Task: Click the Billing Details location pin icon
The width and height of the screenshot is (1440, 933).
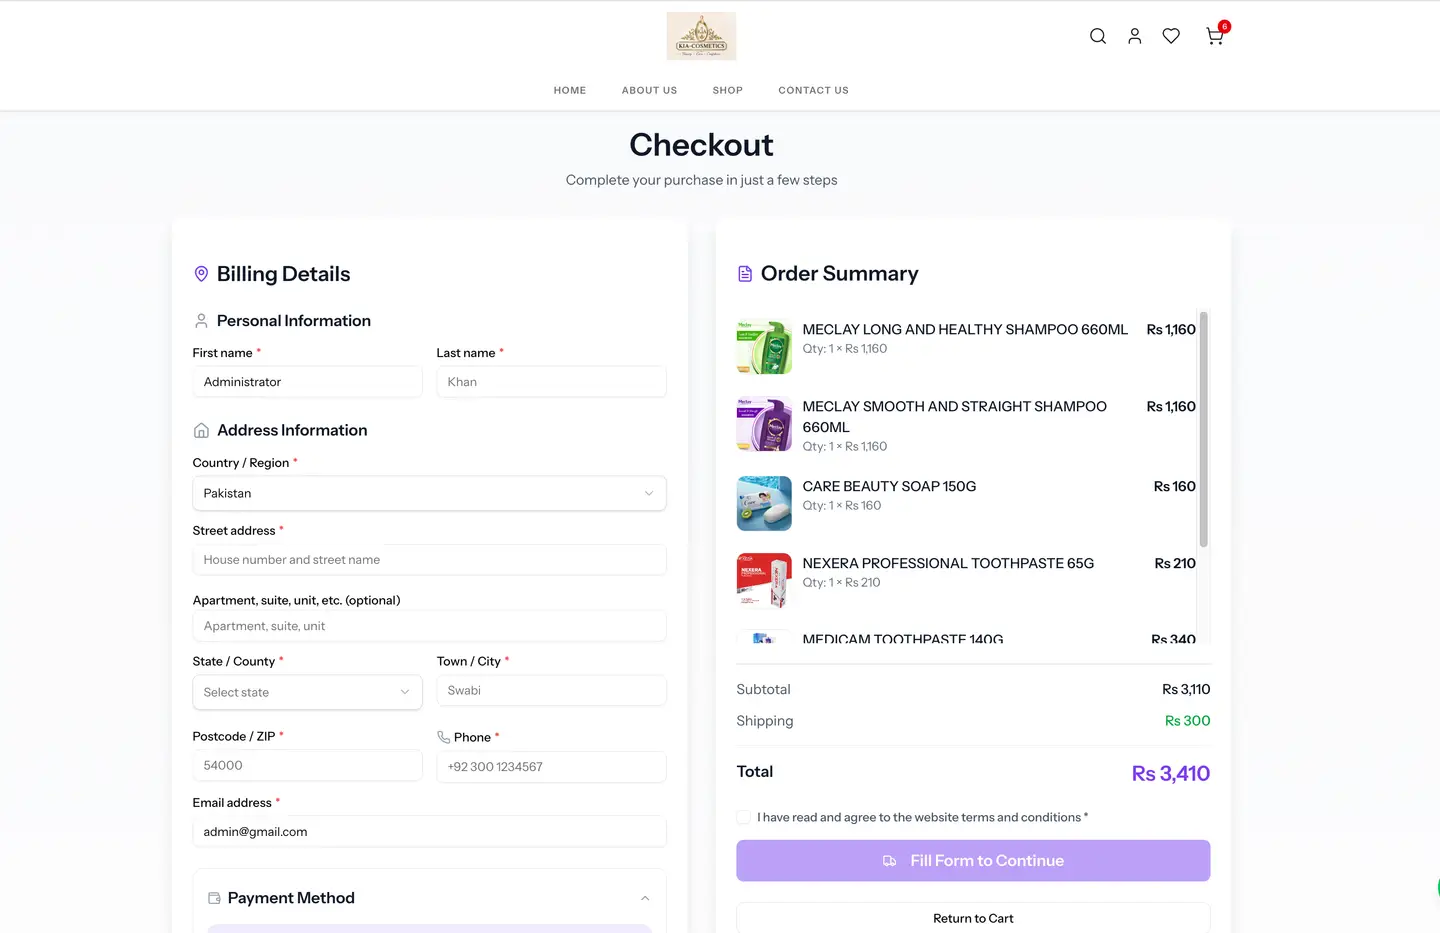Action: [201, 274]
